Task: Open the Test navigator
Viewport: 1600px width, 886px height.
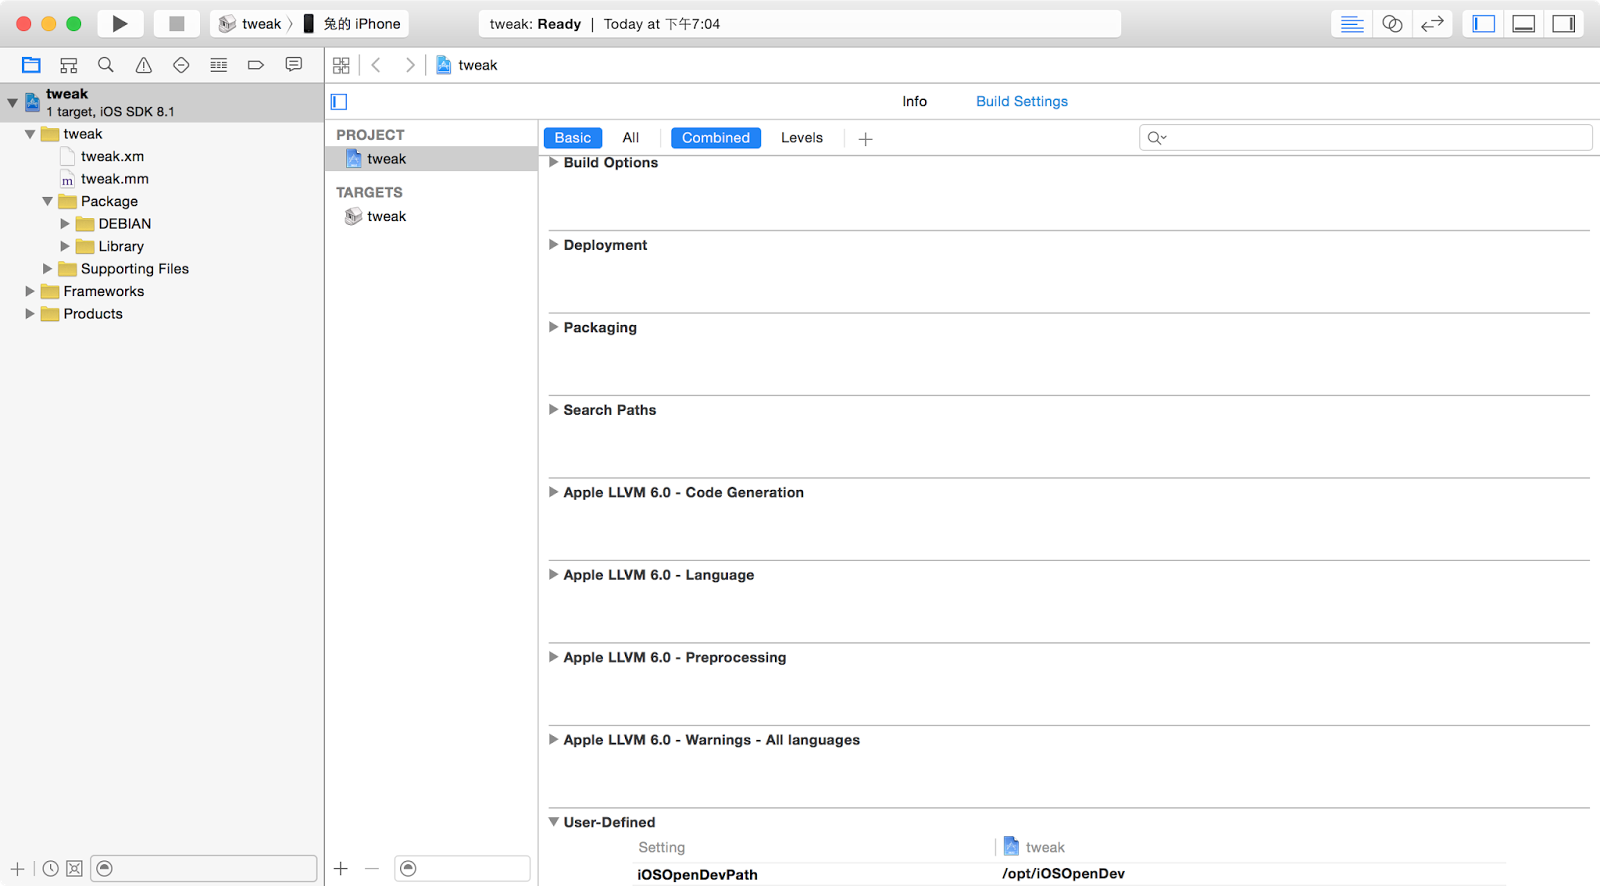Action: [x=181, y=65]
